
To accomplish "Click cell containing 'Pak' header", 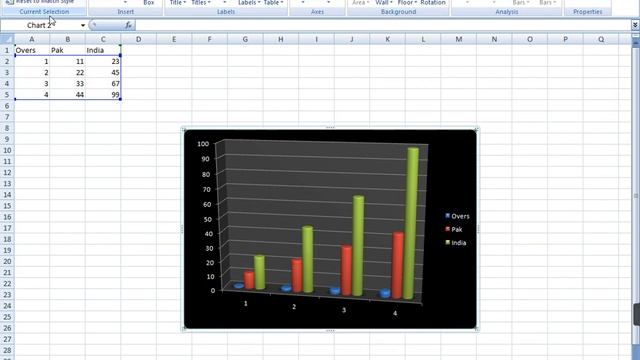I will [67, 50].
